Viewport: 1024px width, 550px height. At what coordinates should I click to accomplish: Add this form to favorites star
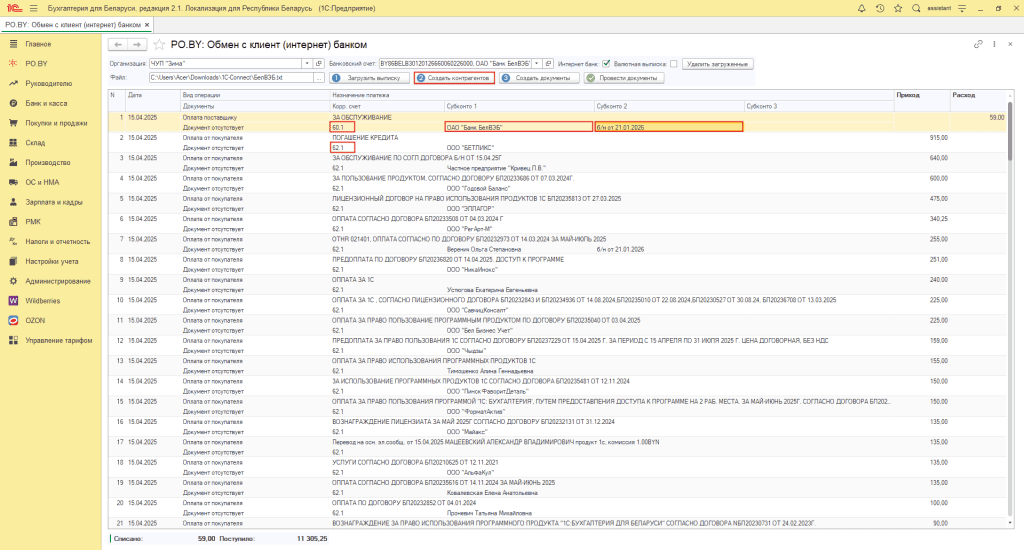pyautogui.click(x=159, y=45)
